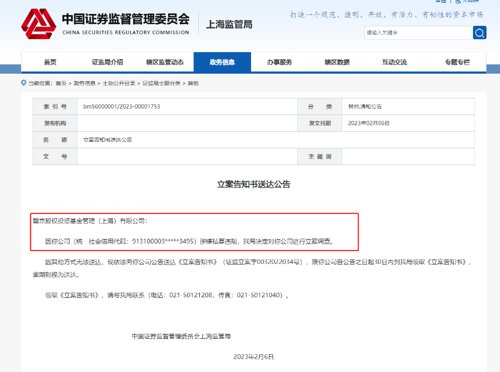Screen dimensions: 500x372
Task: Select the highlighted 政务信息 tab
Action: coord(222,62)
